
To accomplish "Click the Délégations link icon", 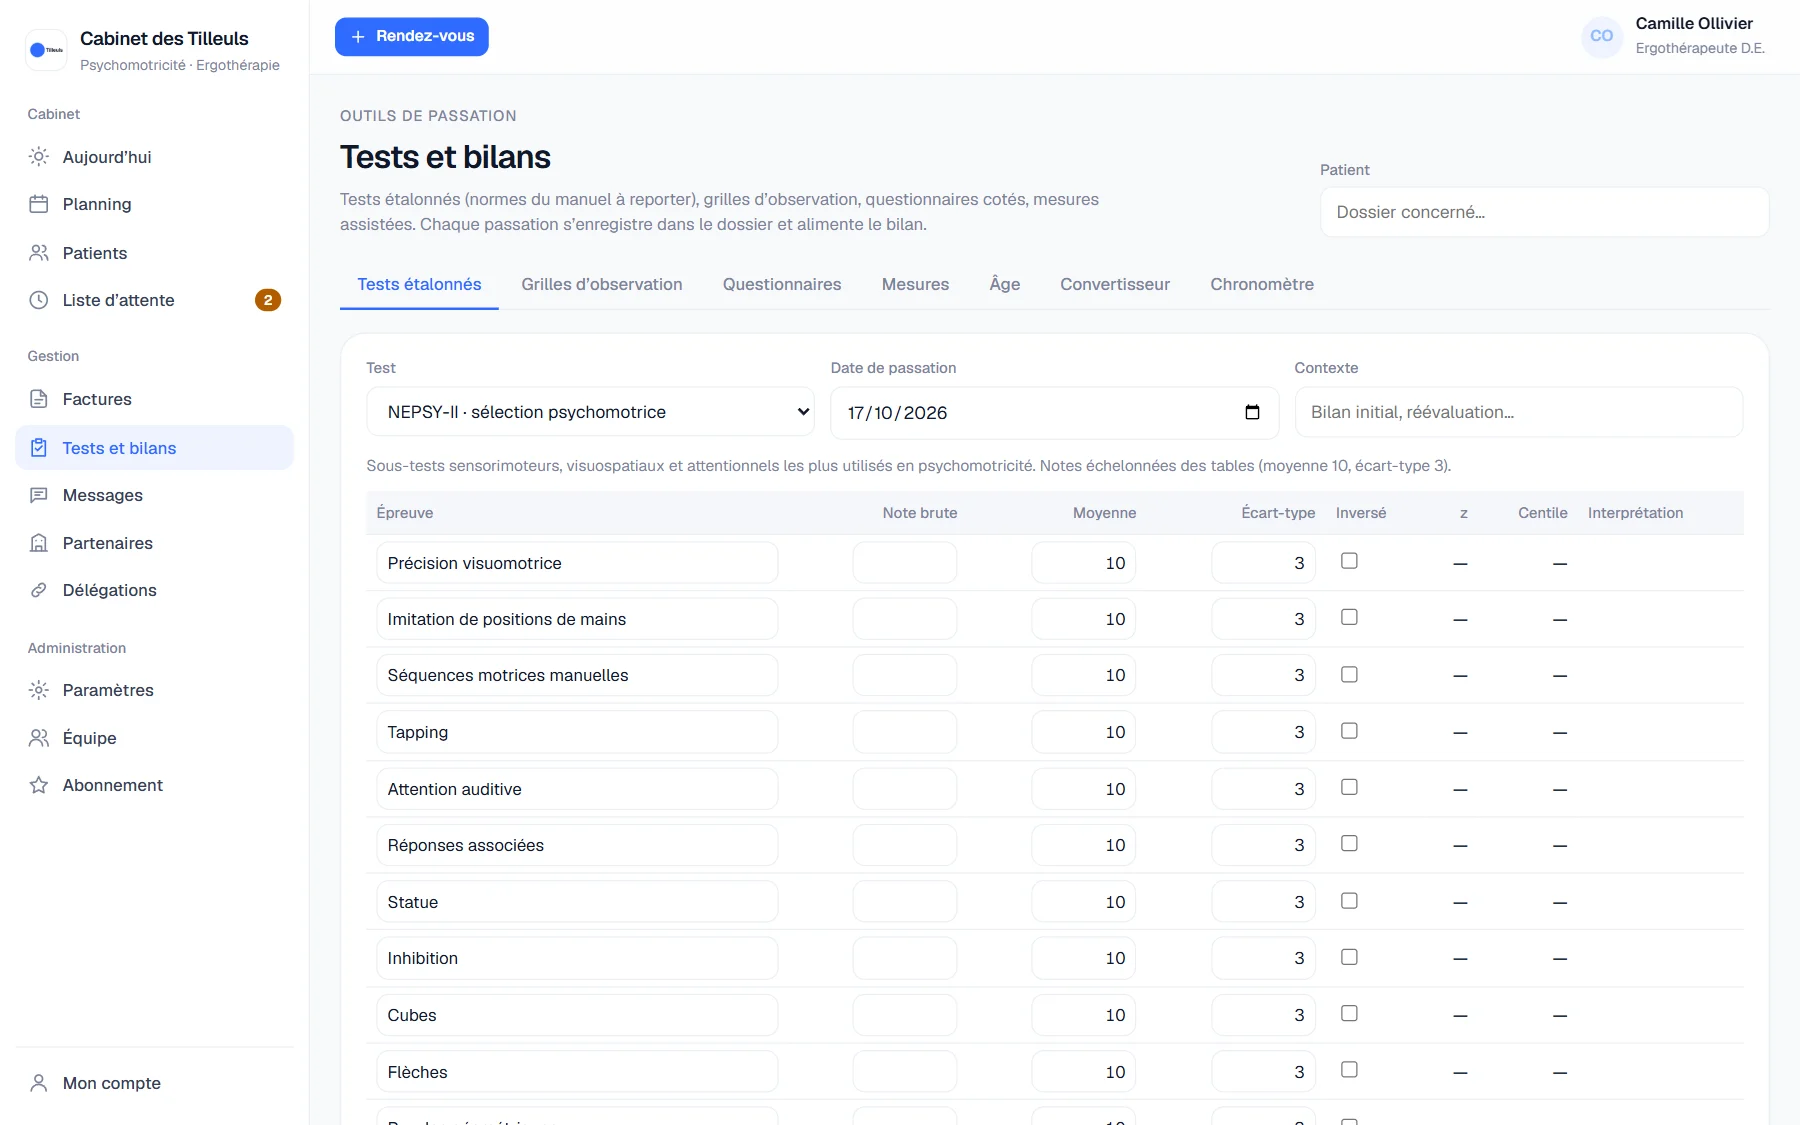I will coord(39,590).
